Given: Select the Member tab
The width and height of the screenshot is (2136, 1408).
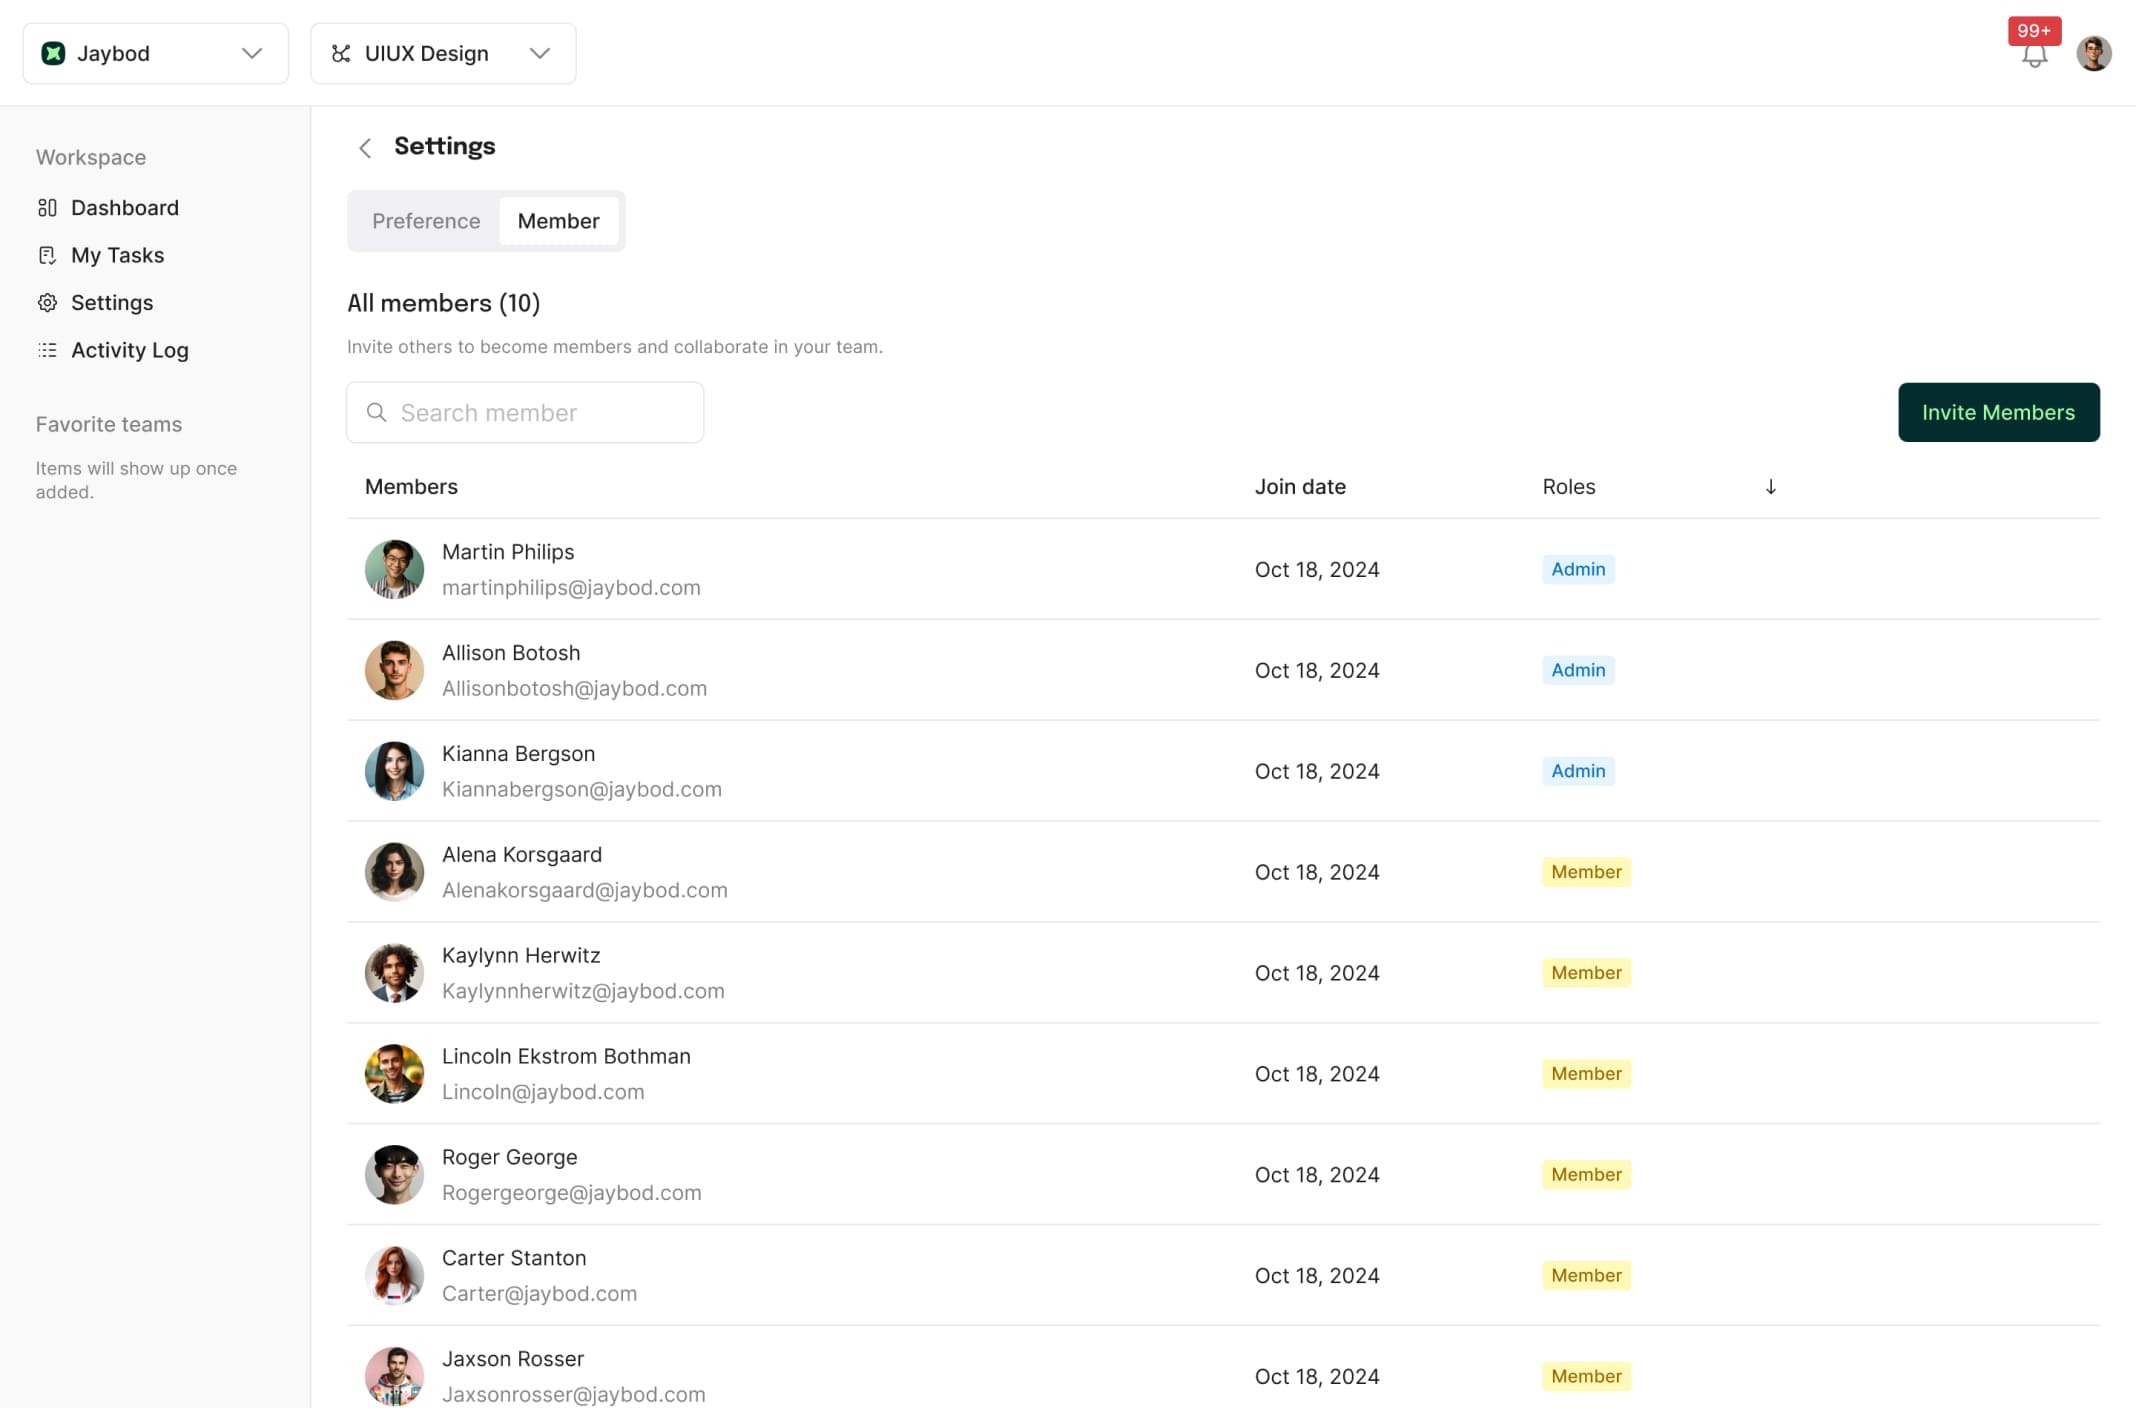Looking at the screenshot, I should 558,221.
